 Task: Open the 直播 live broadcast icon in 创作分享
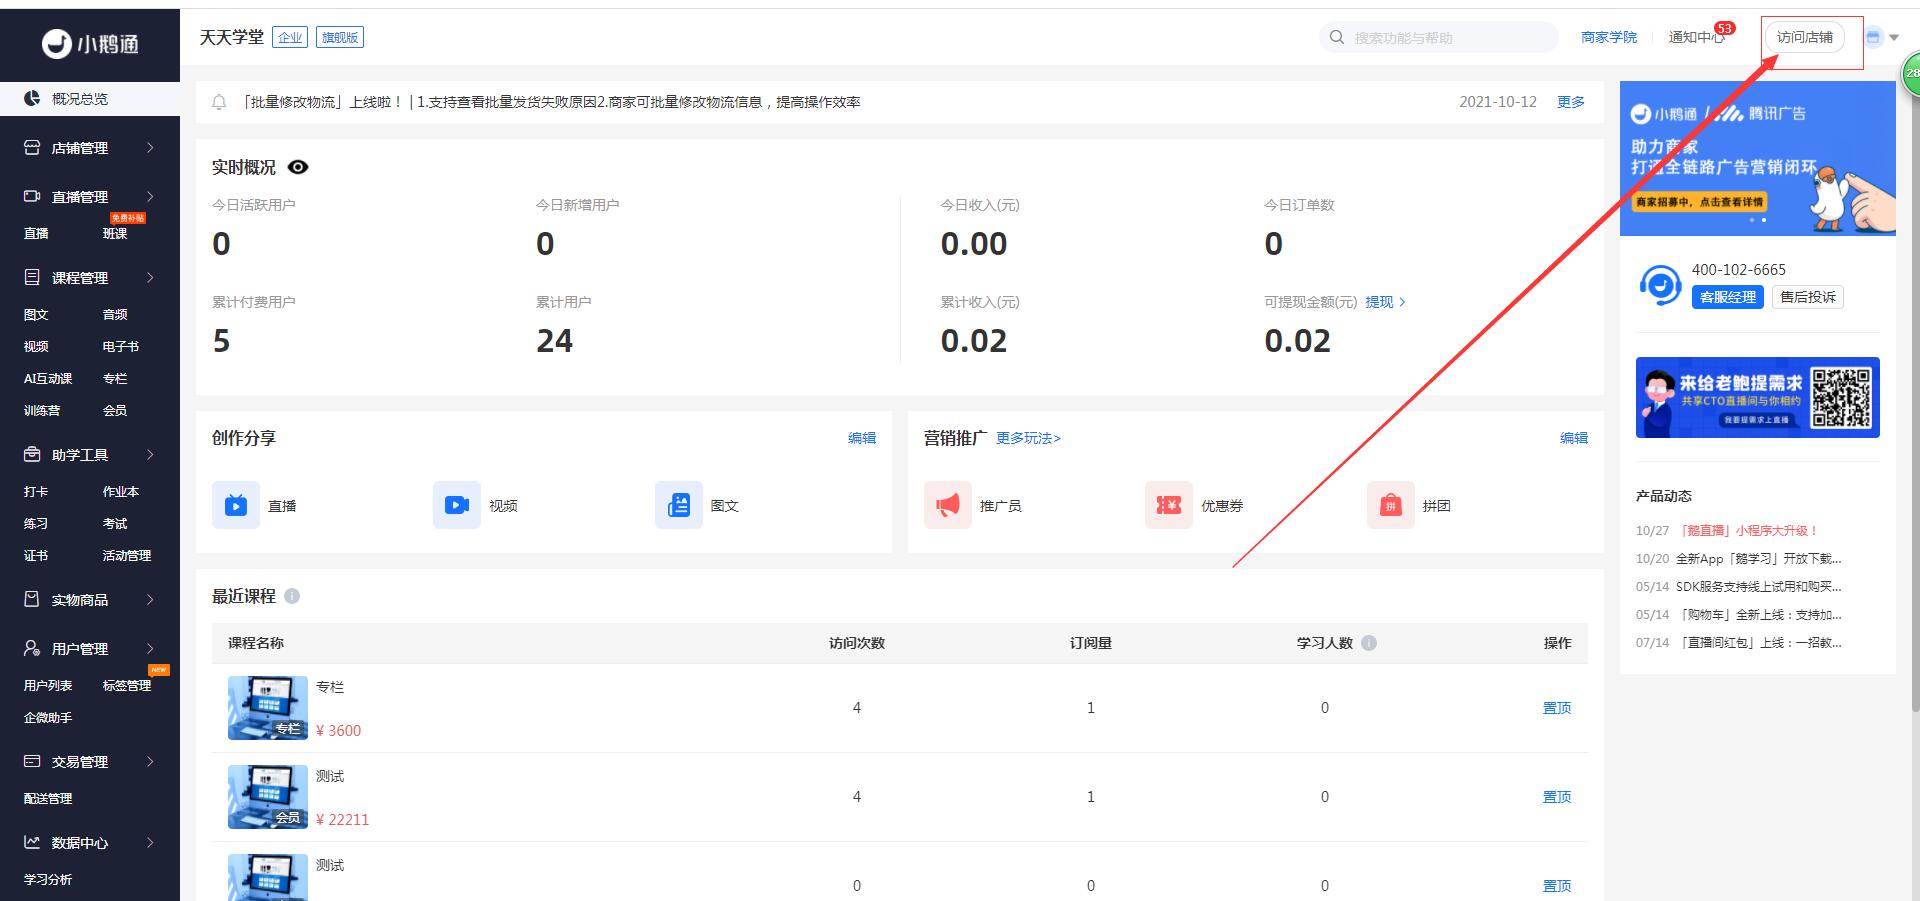click(x=236, y=505)
